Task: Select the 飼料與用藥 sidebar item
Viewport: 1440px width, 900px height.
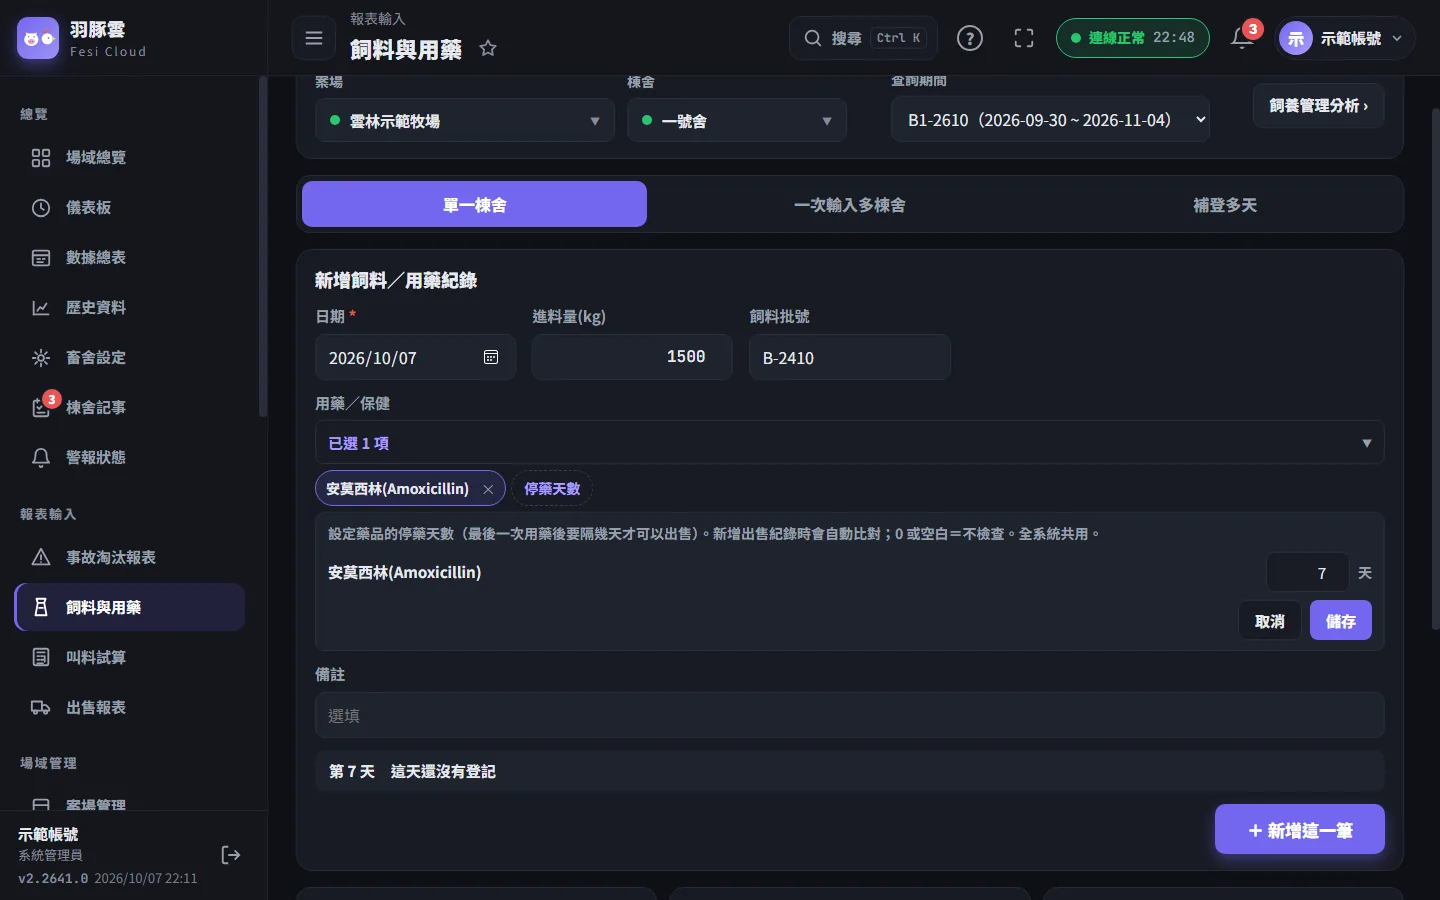Action: click(x=130, y=607)
